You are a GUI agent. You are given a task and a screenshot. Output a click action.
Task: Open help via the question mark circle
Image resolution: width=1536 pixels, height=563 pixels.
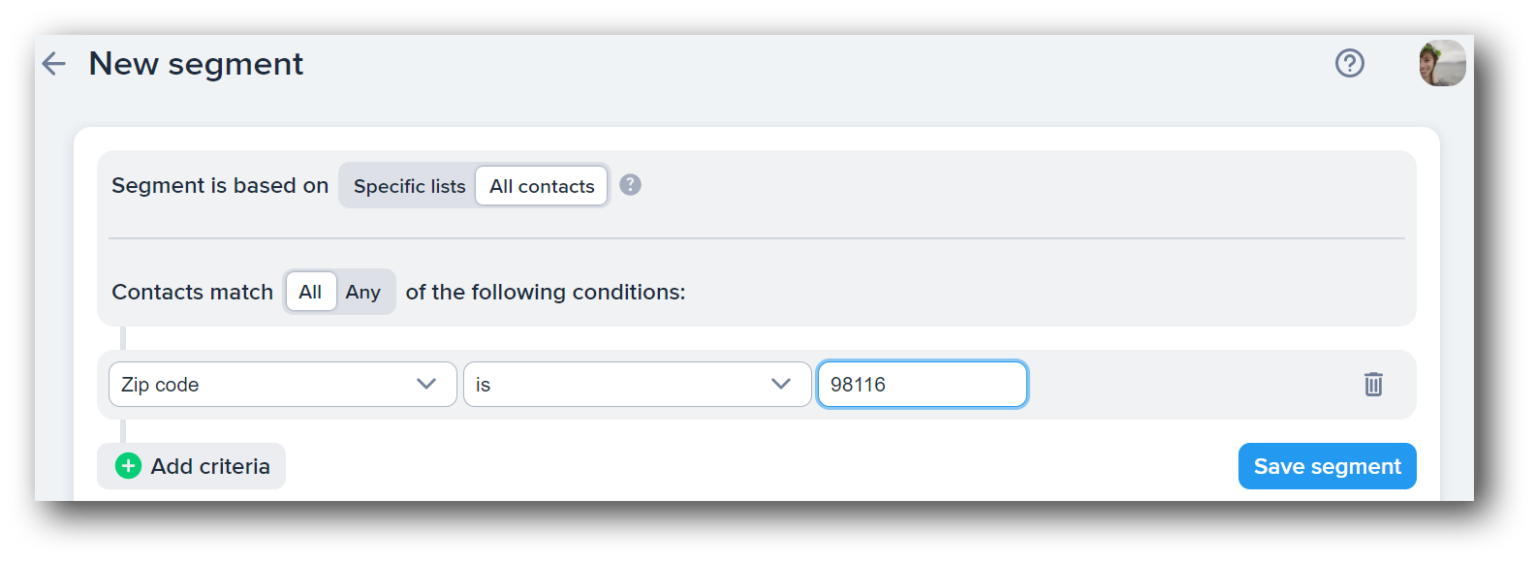pyautogui.click(x=1349, y=63)
